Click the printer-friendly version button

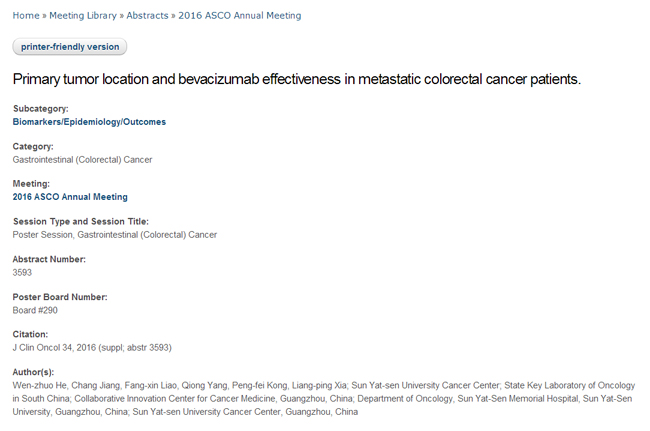[70, 47]
